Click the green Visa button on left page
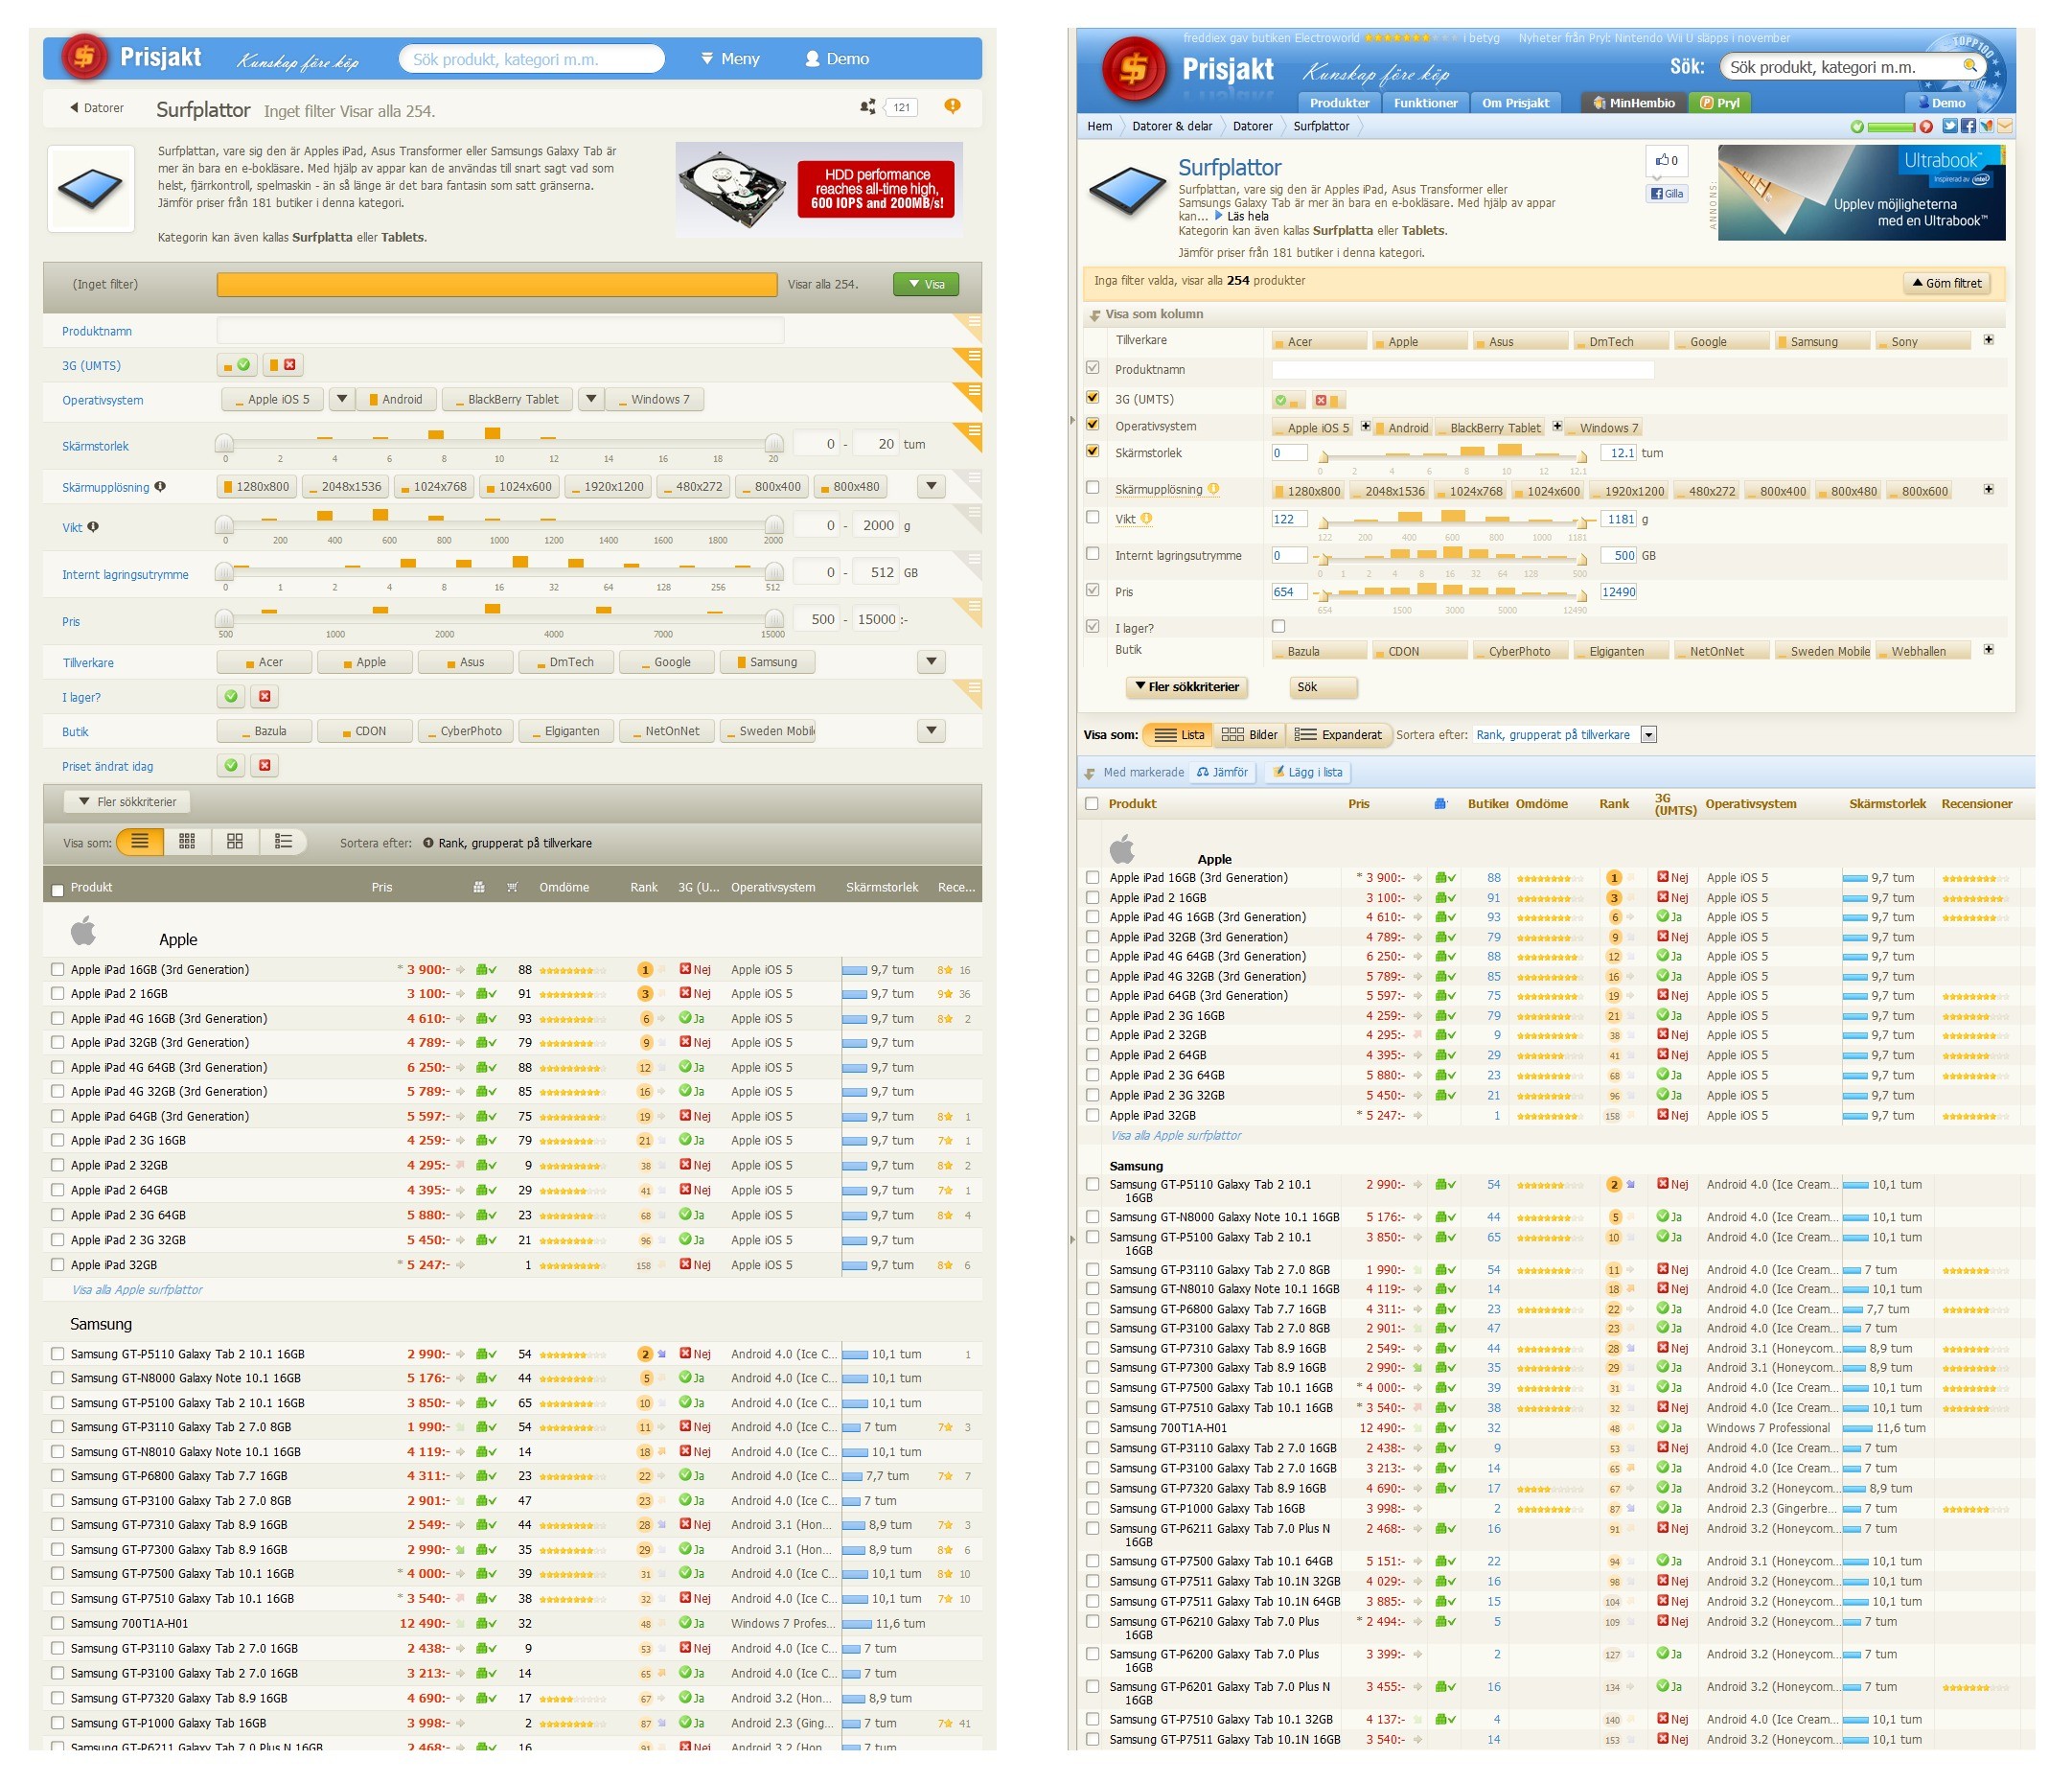 [x=926, y=284]
